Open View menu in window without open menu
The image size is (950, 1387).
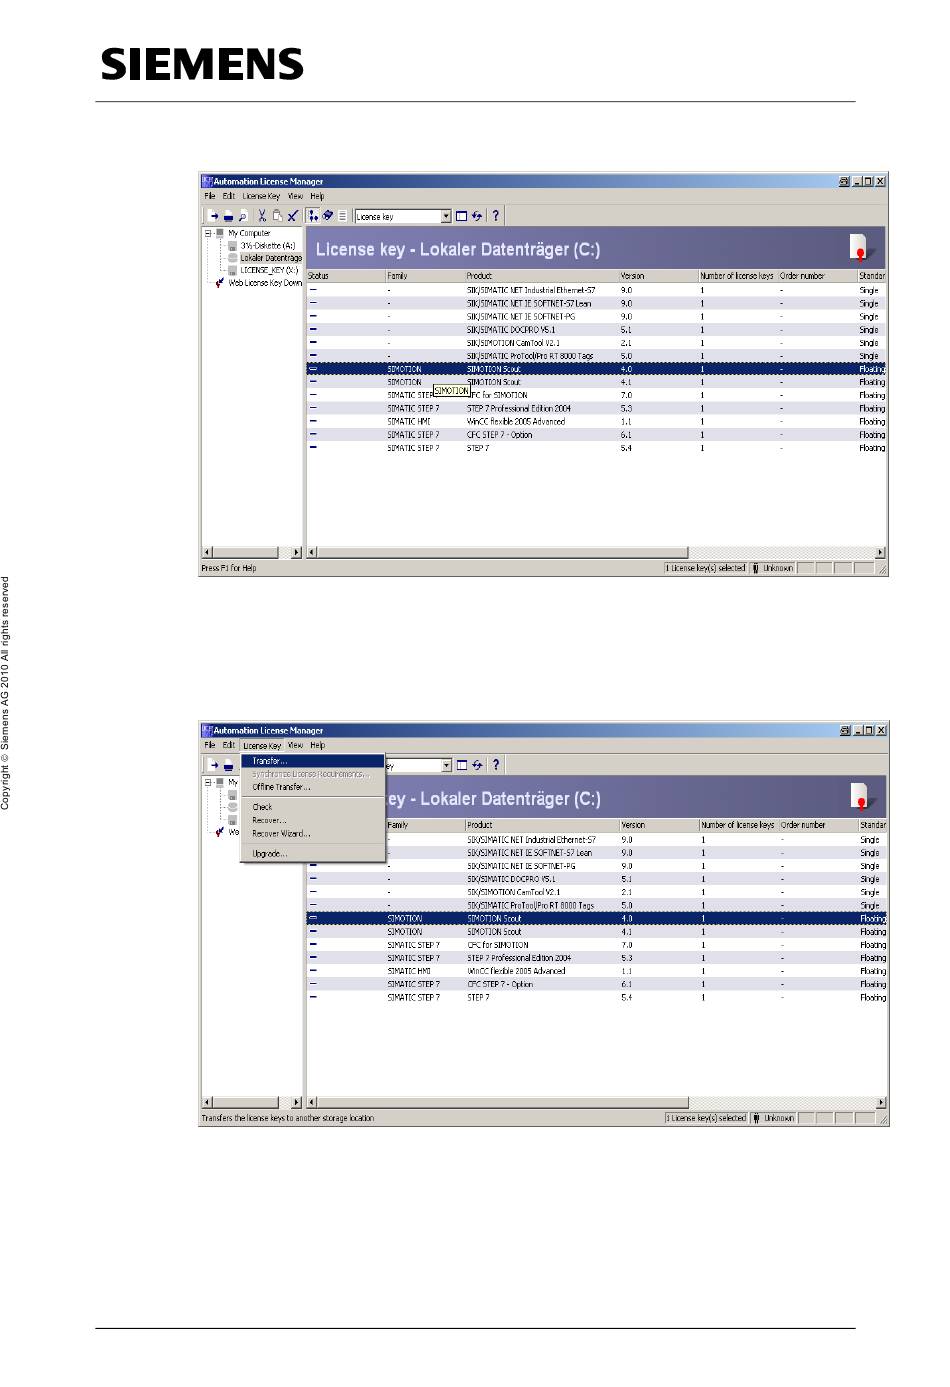295,196
